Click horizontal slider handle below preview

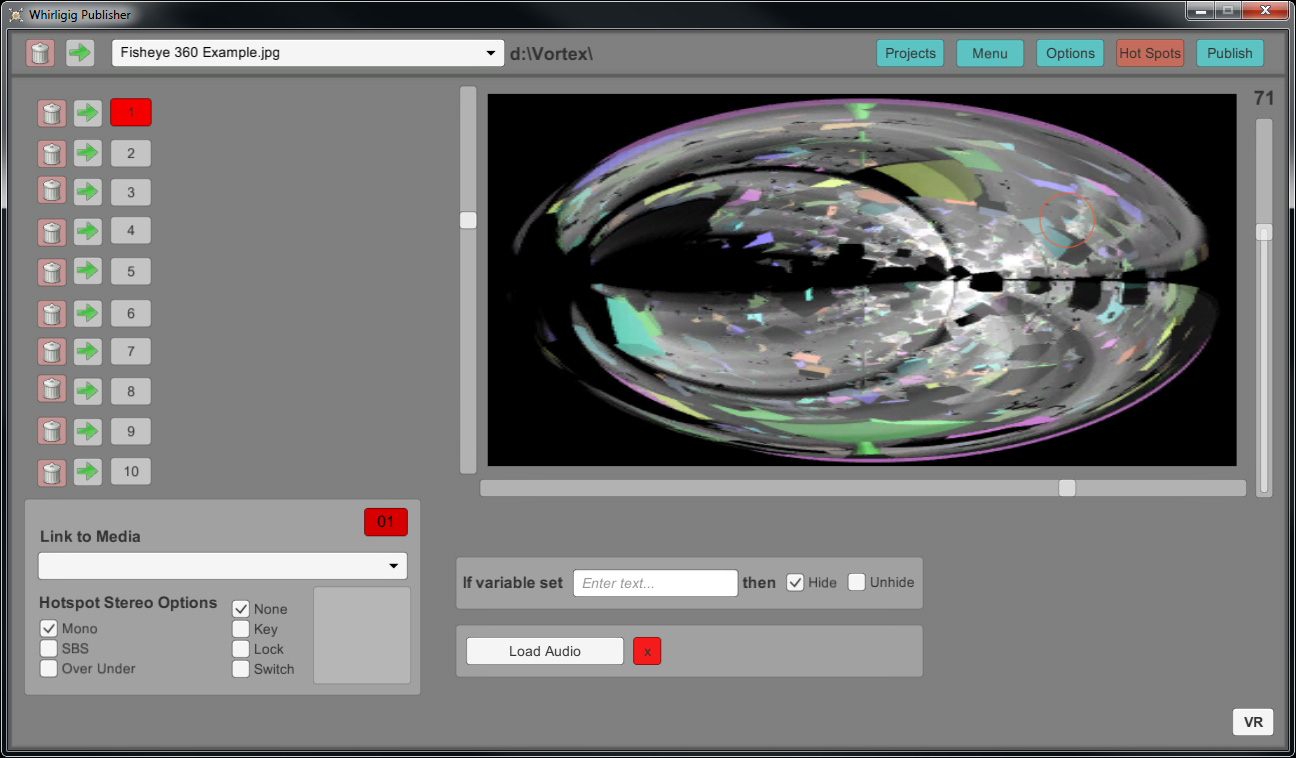coord(1067,488)
